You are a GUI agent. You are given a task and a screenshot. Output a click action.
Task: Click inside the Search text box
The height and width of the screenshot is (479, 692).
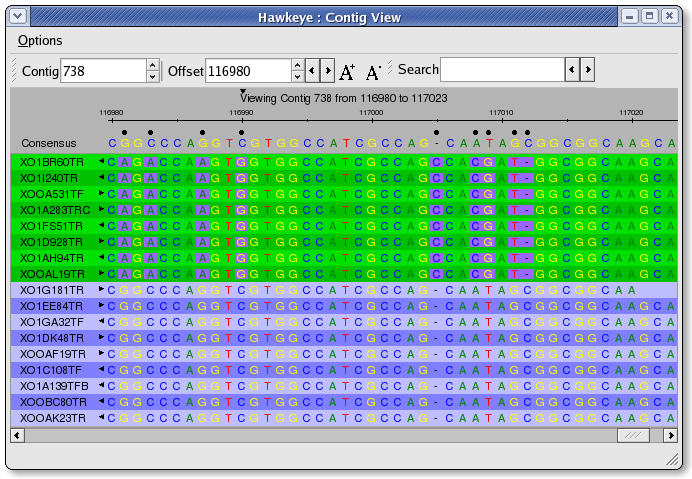pos(502,70)
